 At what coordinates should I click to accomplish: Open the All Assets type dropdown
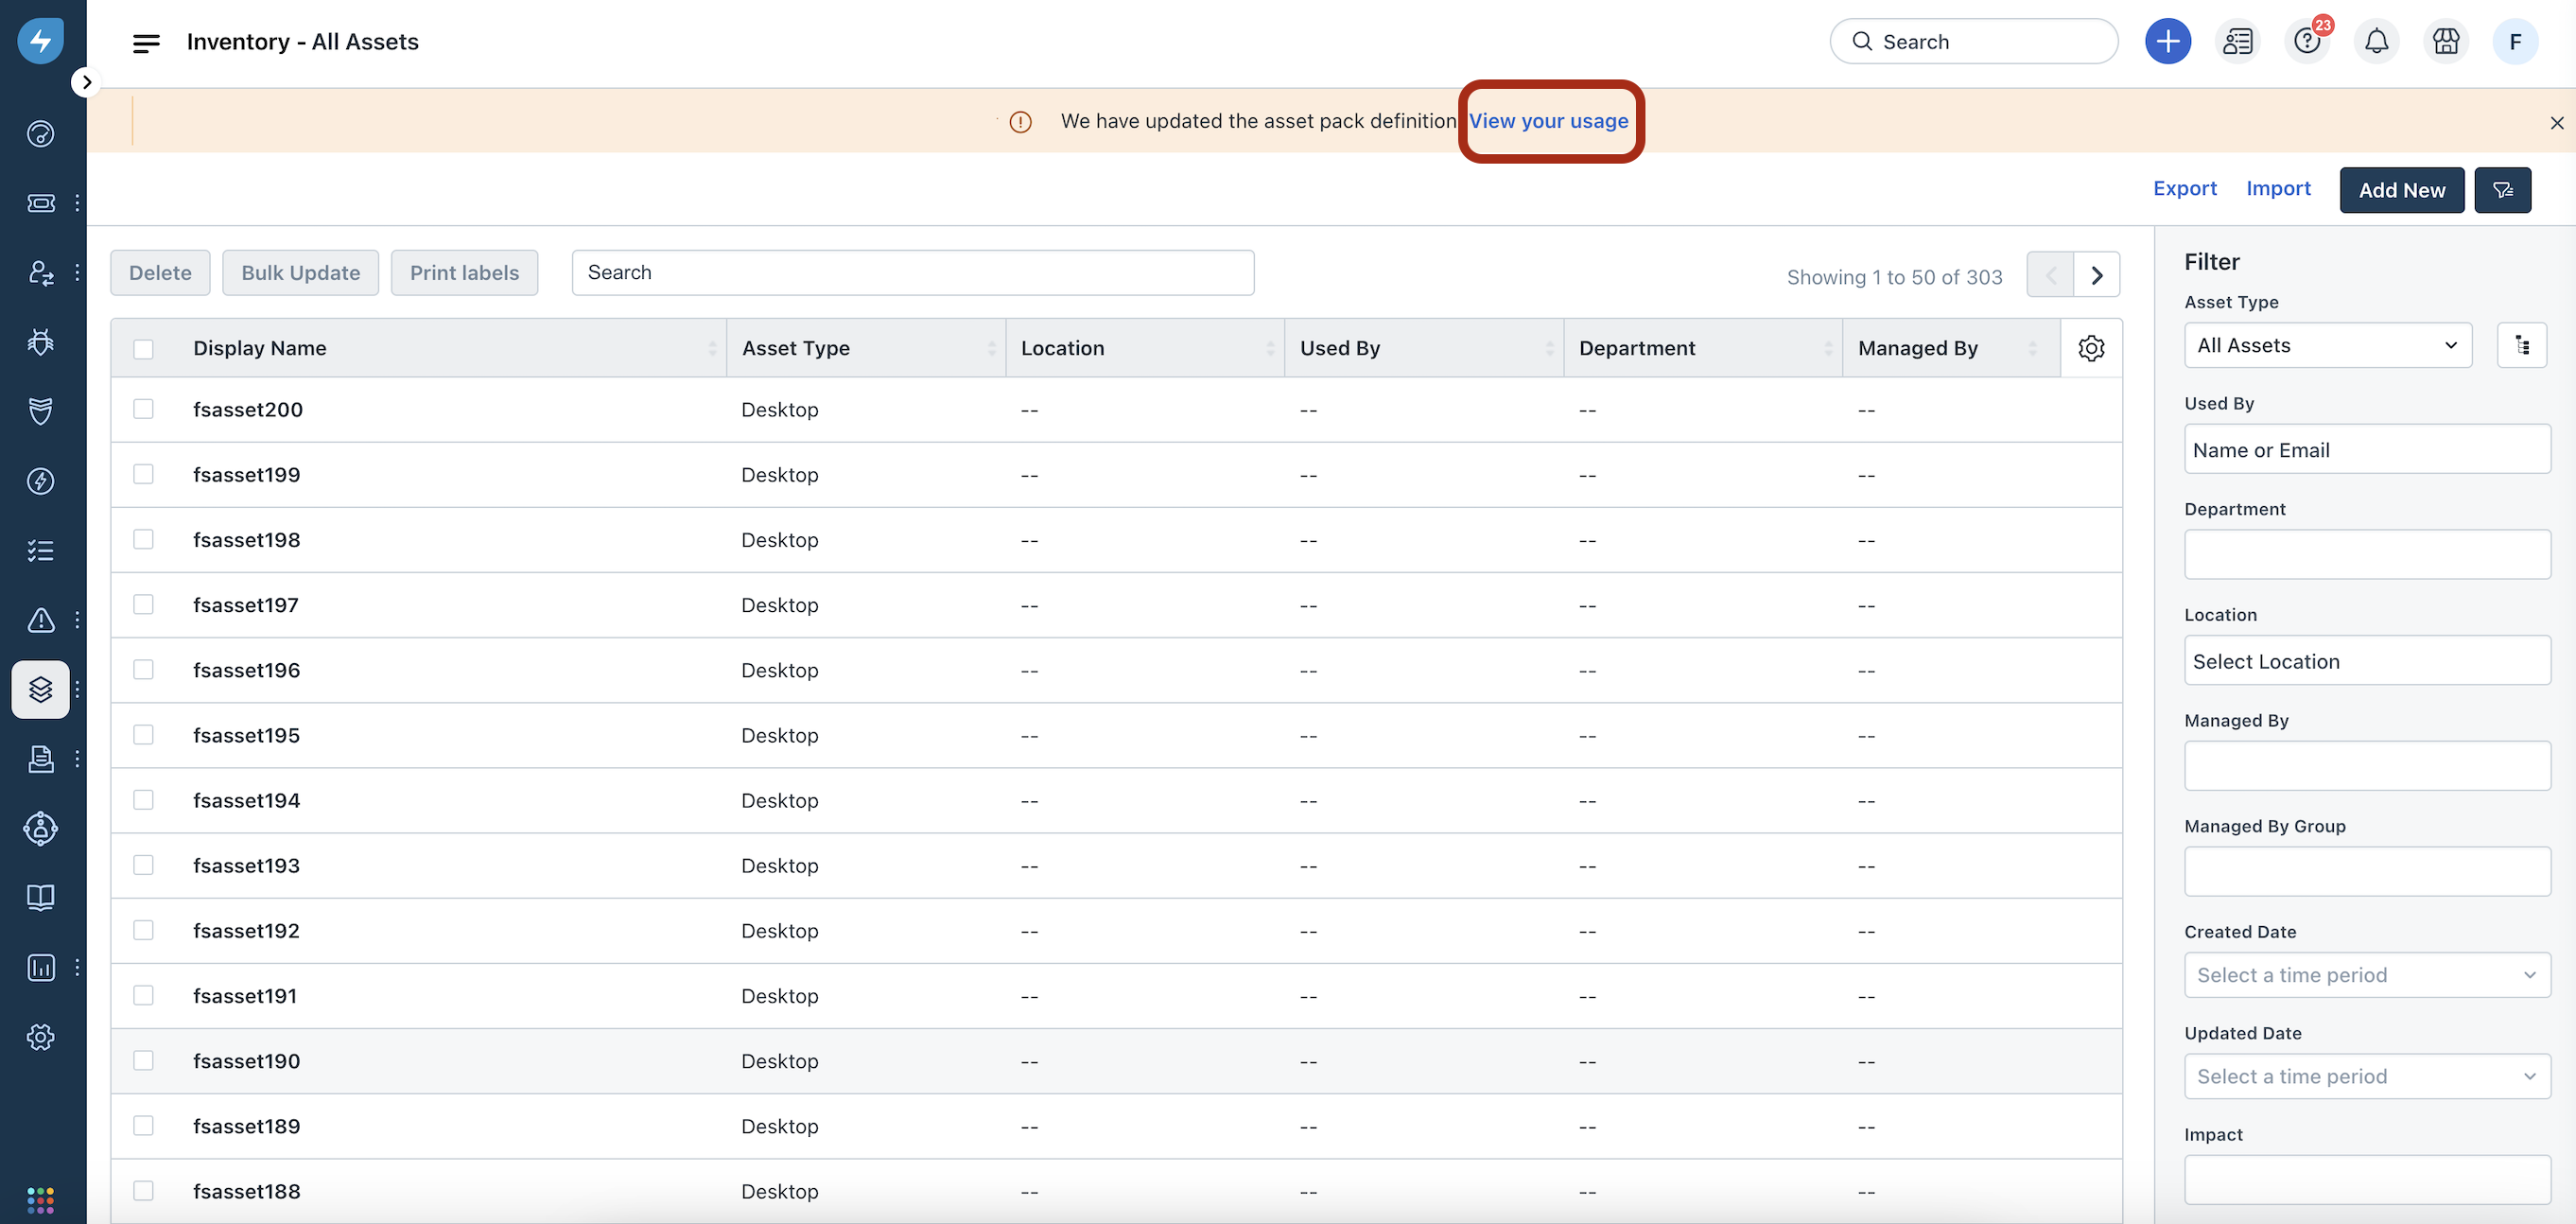(x=2327, y=345)
